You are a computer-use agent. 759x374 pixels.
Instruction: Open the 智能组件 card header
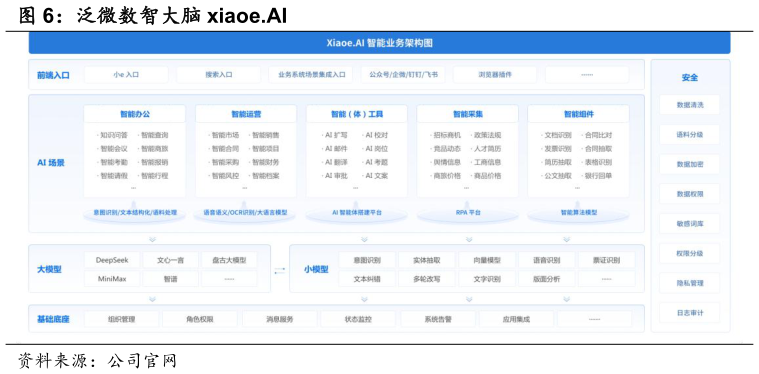click(x=578, y=114)
